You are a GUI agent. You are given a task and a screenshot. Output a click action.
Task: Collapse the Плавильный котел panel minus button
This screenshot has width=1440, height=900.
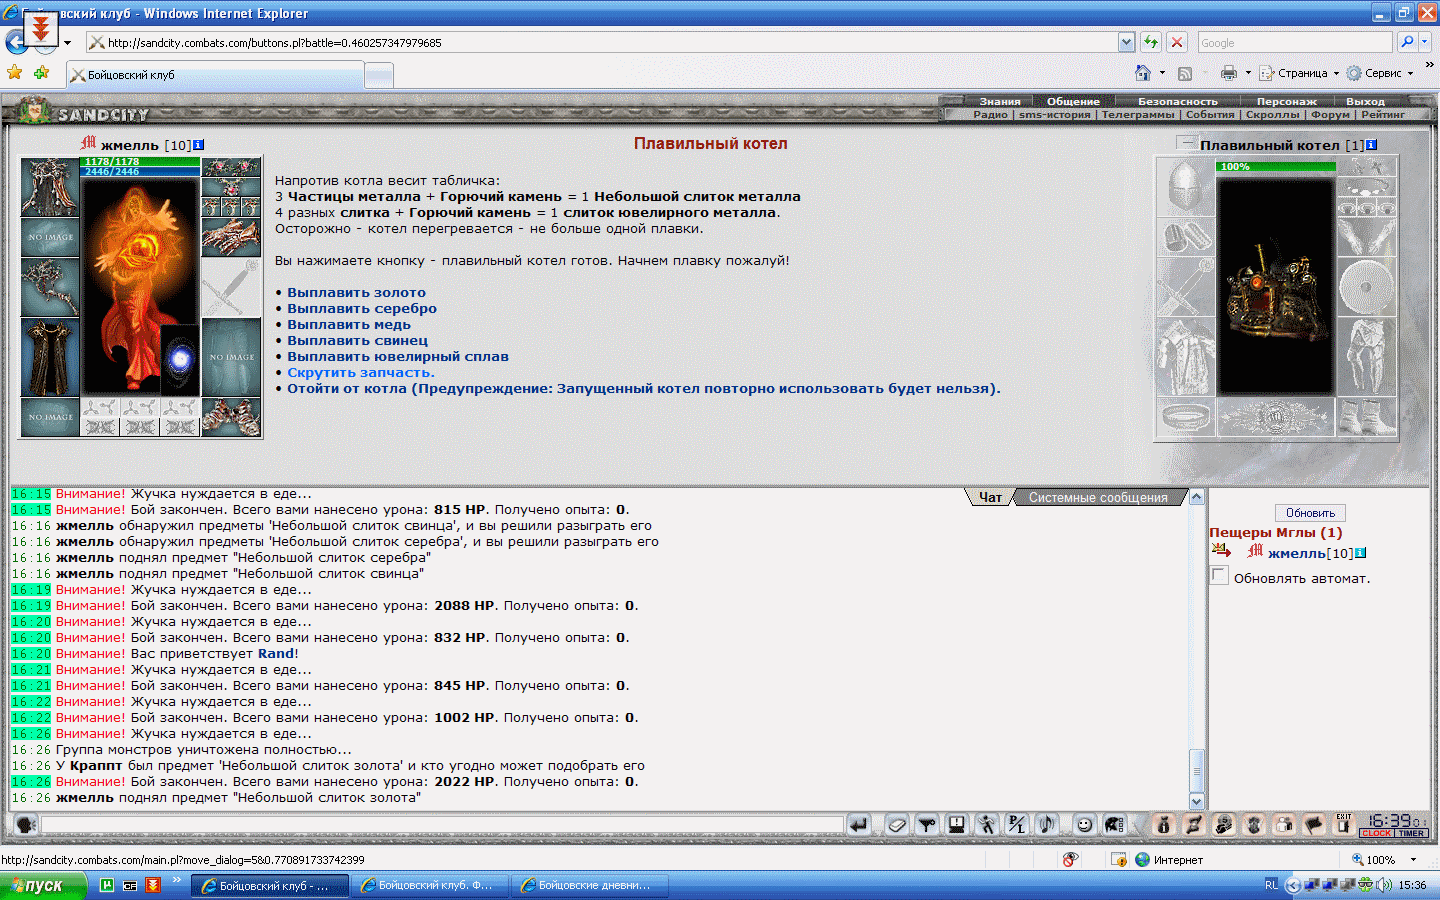1187,143
